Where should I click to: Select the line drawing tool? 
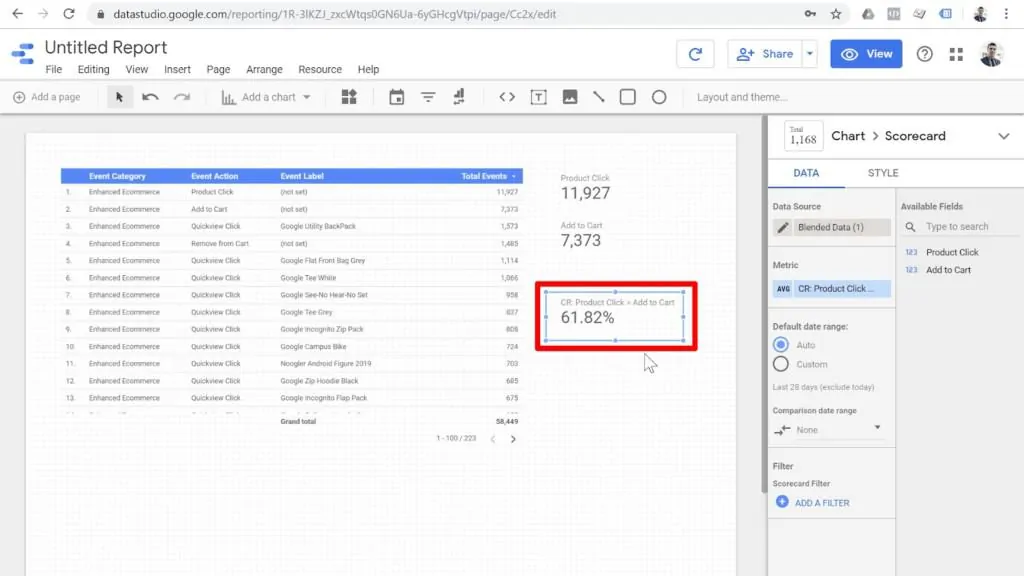598,97
